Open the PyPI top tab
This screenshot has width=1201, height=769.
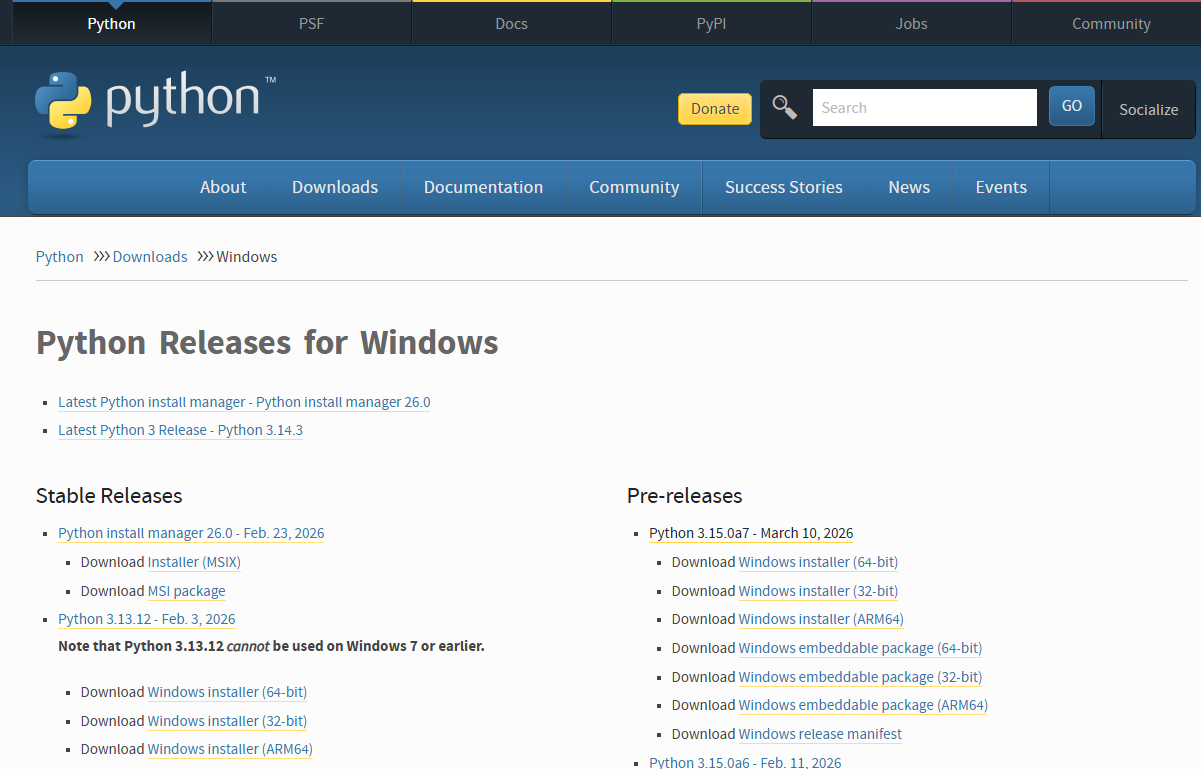[x=712, y=23]
